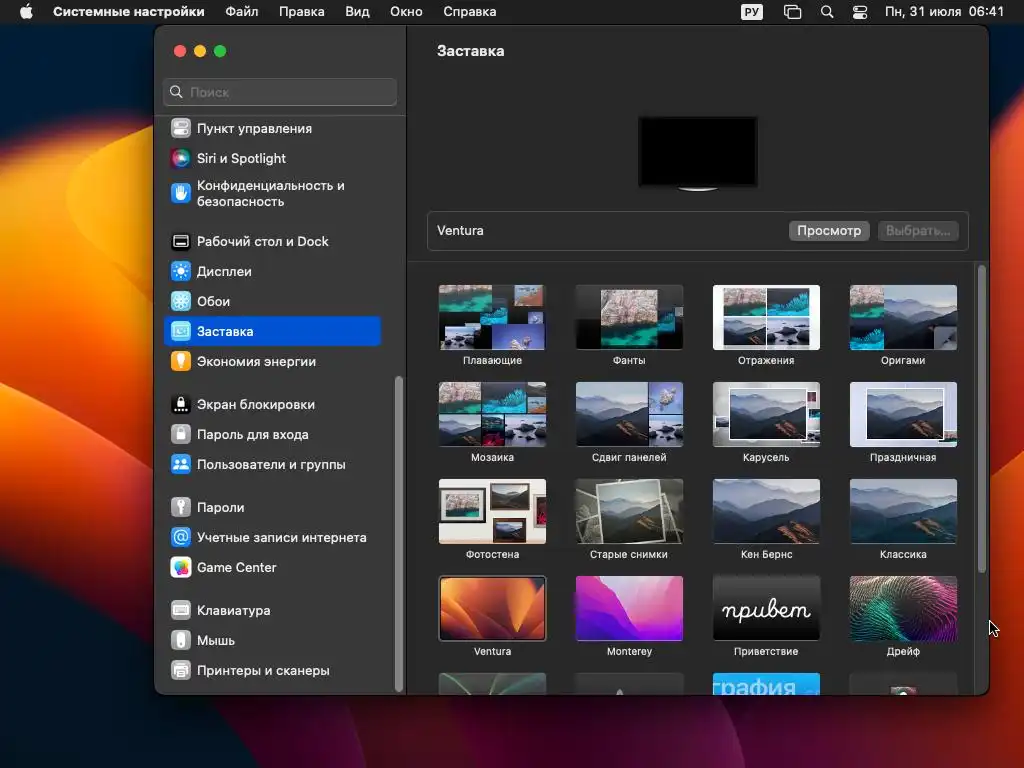Open the Окно menu
This screenshot has width=1024, height=768.
point(406,12)
